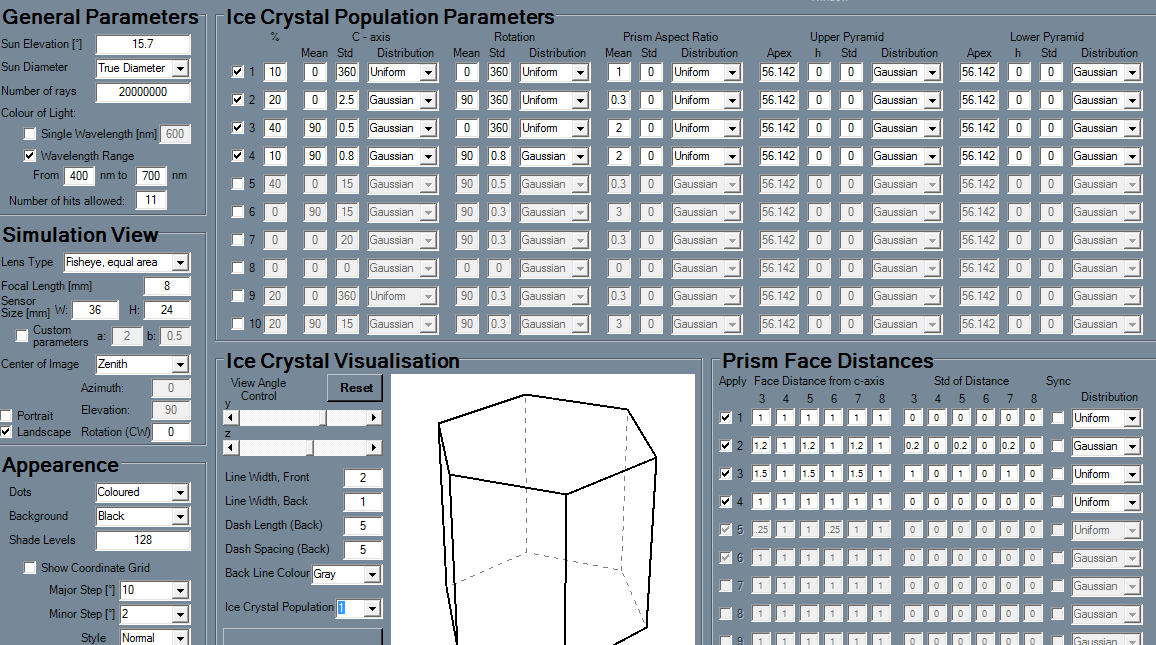Tick the Custom parameters checkbox
This screenshot has width=1156, height=645.
pos(22,336)
